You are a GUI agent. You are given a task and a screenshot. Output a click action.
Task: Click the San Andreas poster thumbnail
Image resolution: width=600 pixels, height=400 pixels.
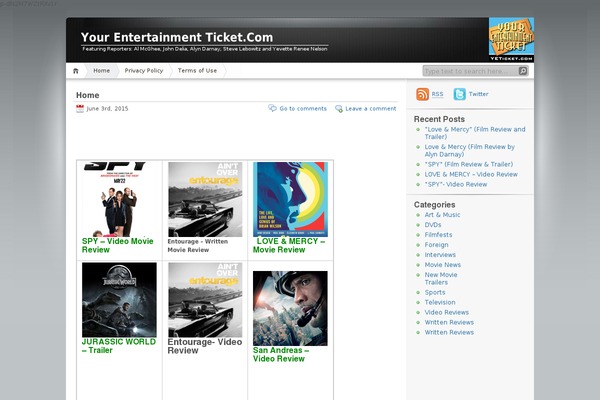290,308
